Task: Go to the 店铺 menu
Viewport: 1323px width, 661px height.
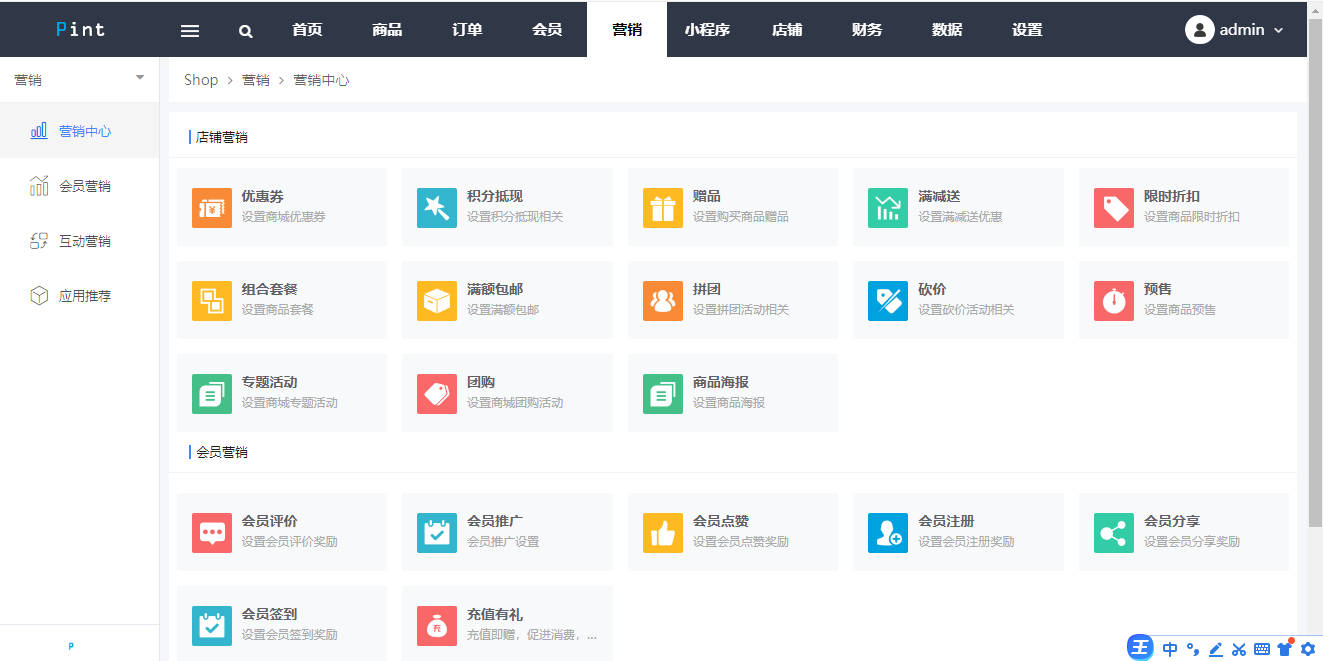Action: (x=787, y=29)
